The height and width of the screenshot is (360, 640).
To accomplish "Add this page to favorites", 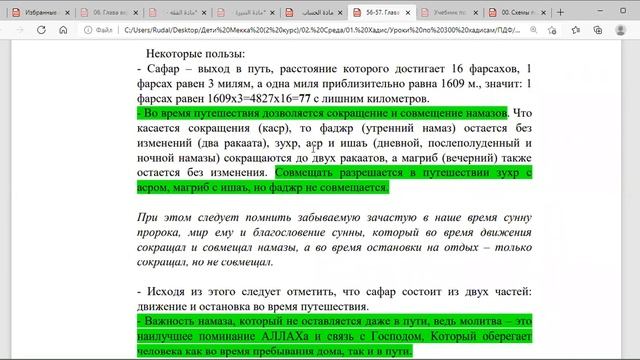I will pos(552,30).
